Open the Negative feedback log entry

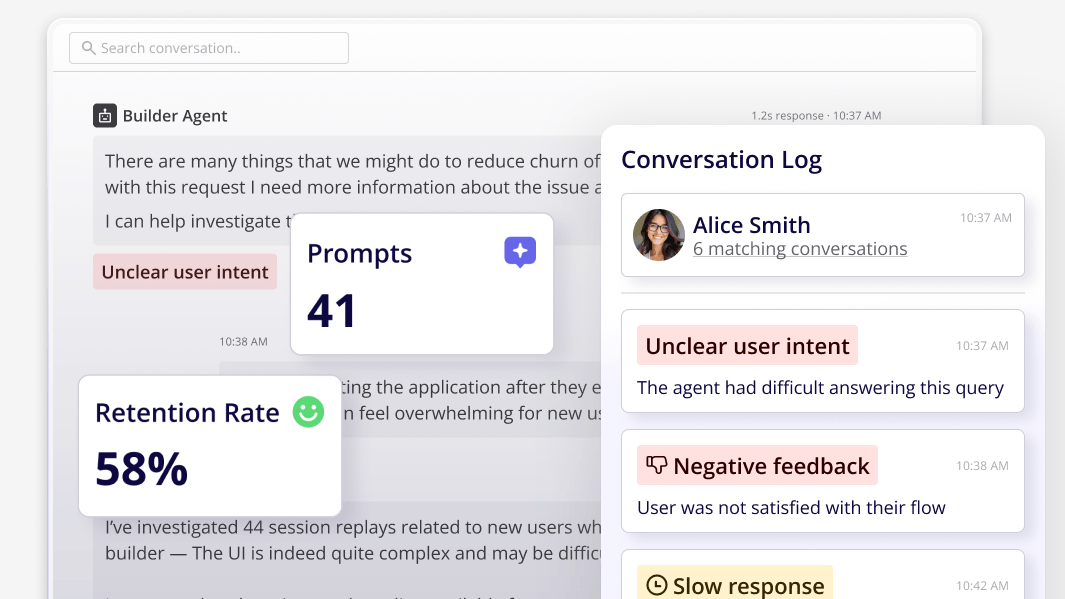823,481
